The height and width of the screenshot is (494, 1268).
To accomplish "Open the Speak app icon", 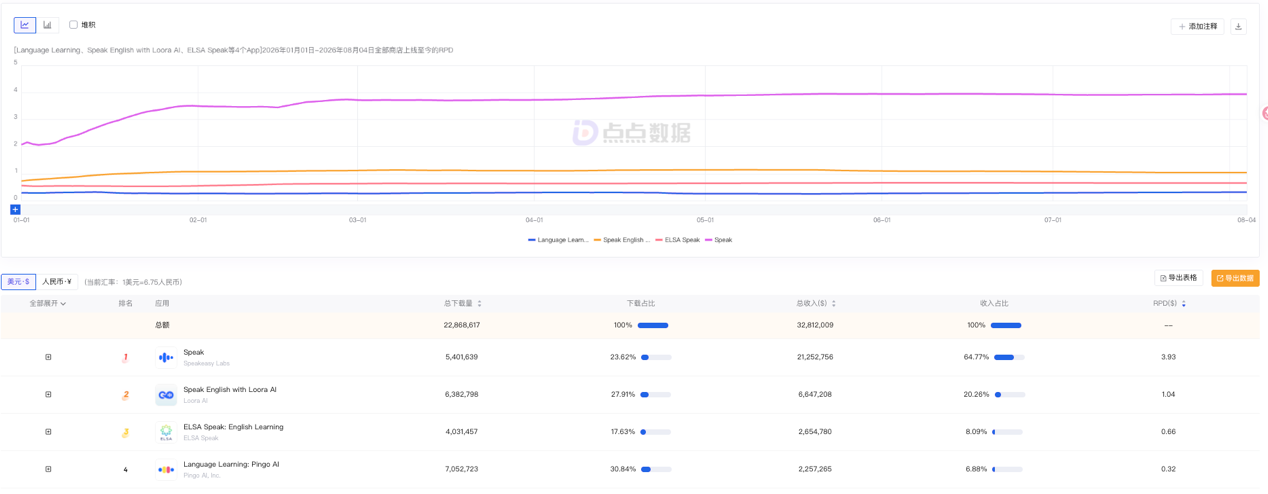I will (166, 357).
